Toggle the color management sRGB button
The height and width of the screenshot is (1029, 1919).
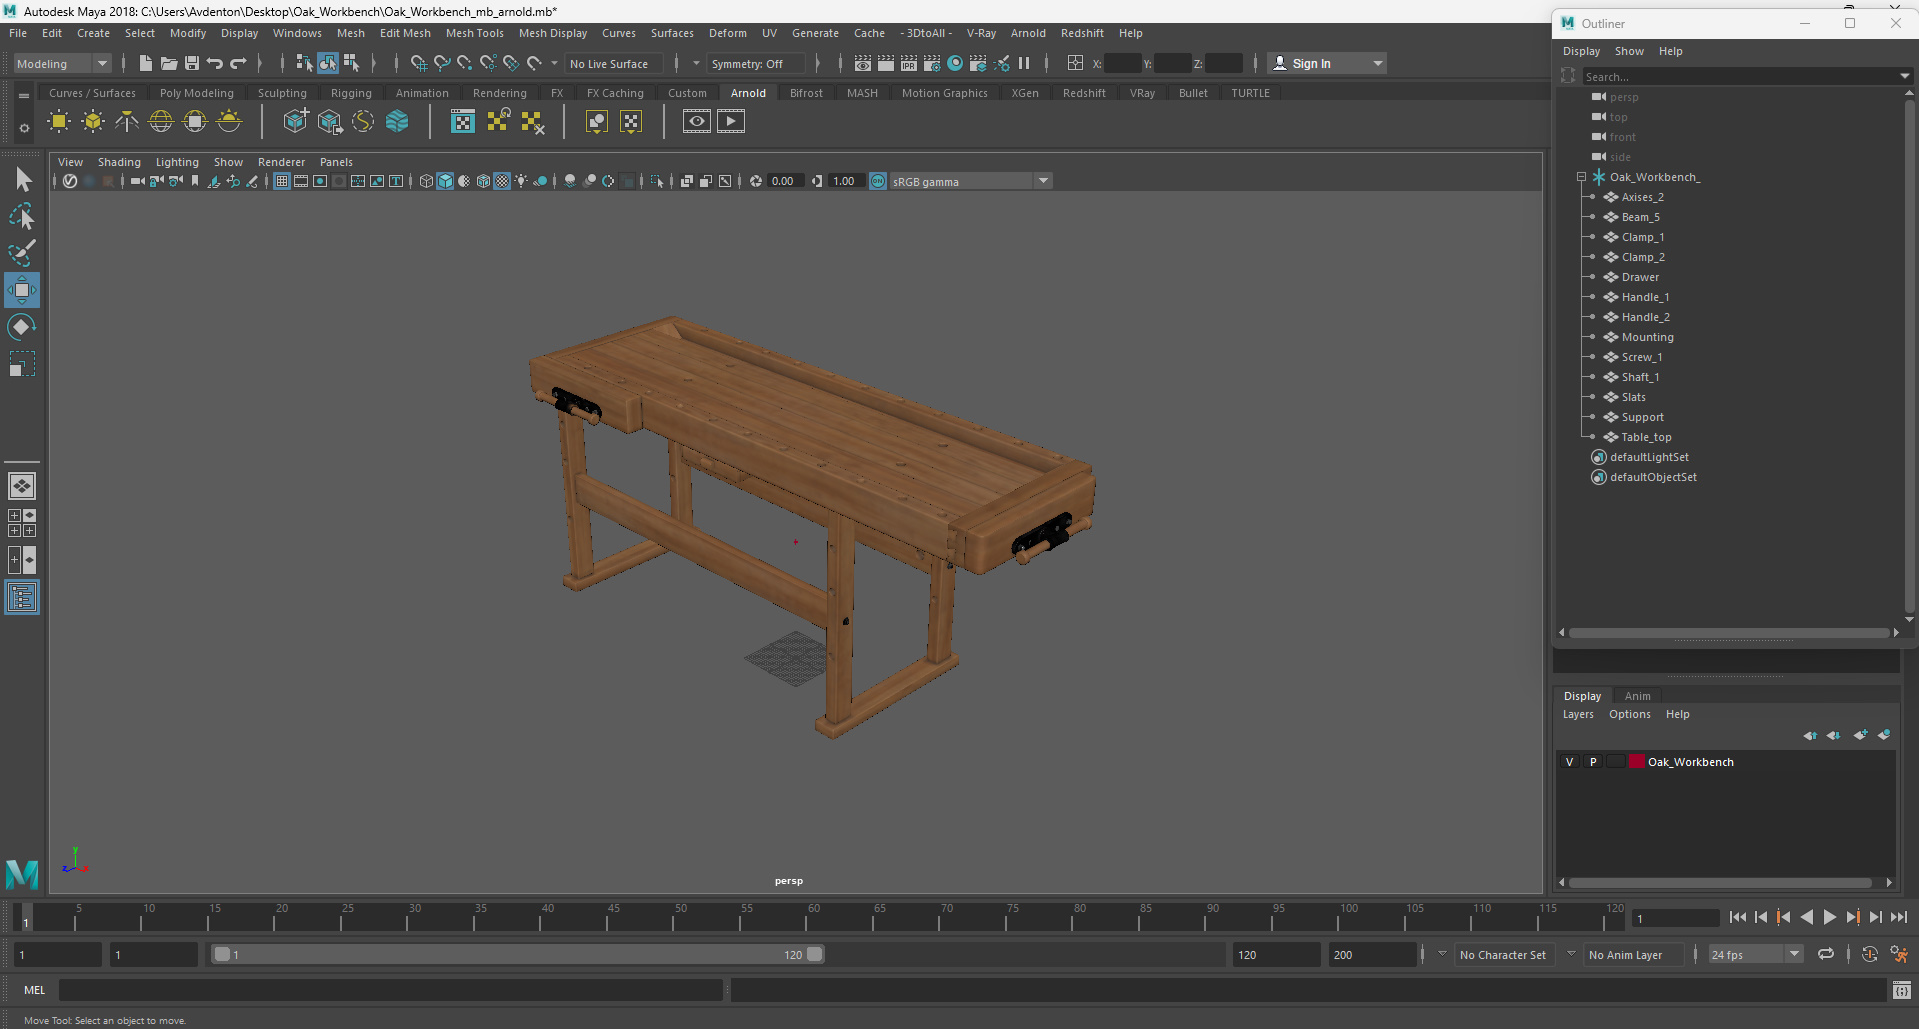tap(878, 181)
